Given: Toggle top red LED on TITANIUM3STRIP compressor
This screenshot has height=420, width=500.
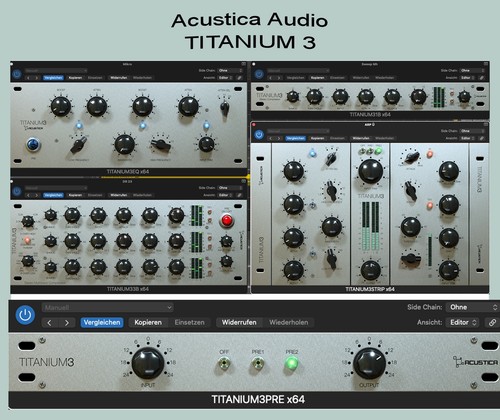Looking at the screenshot, I should (430, 154).
